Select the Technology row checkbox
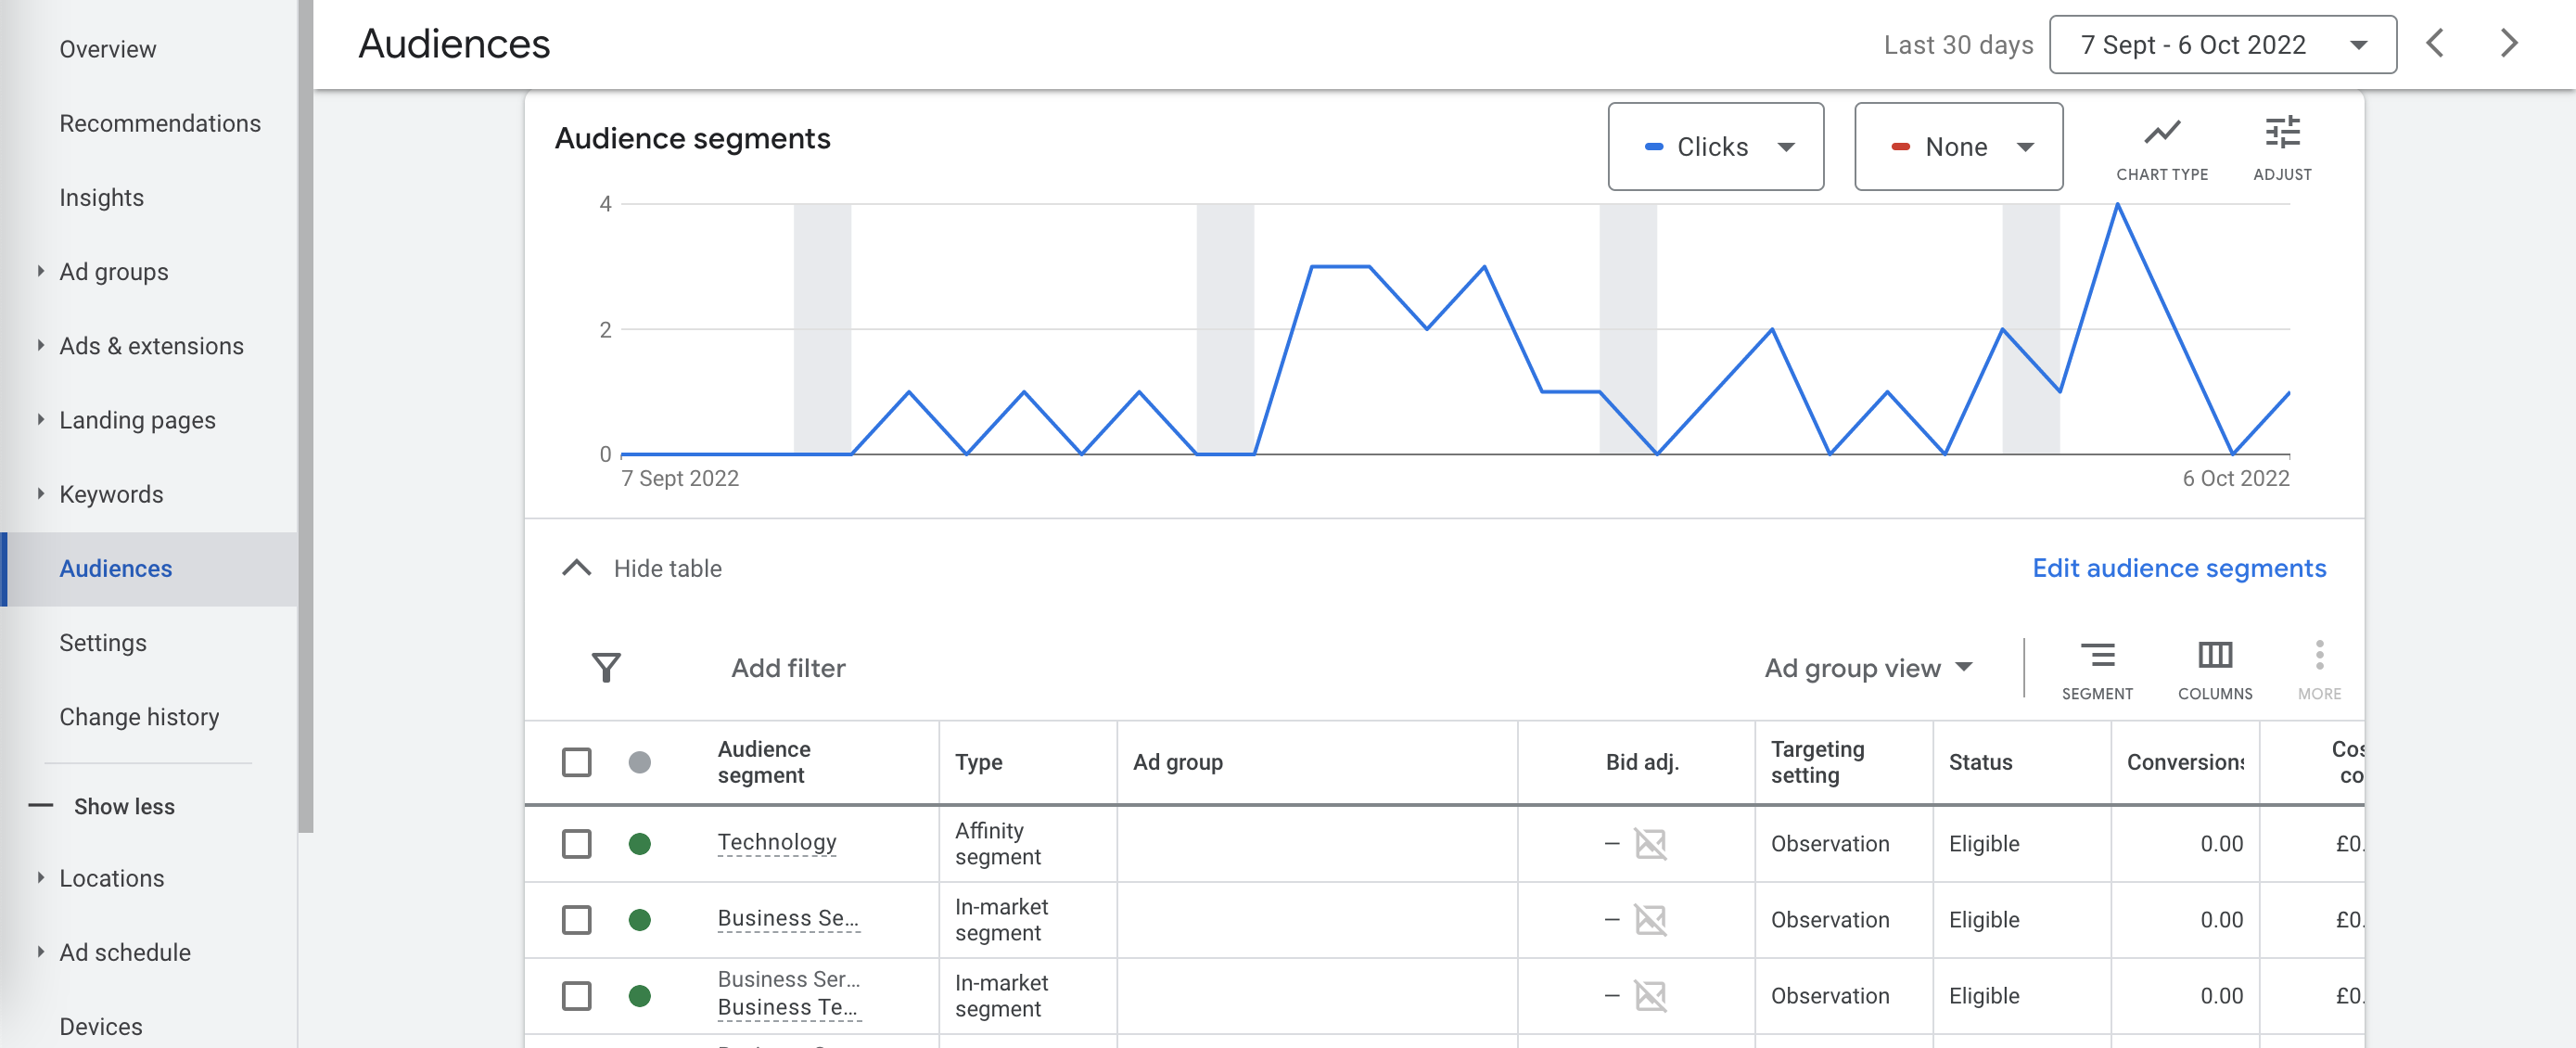The image size is (2576, 1048). click(576, 843)
